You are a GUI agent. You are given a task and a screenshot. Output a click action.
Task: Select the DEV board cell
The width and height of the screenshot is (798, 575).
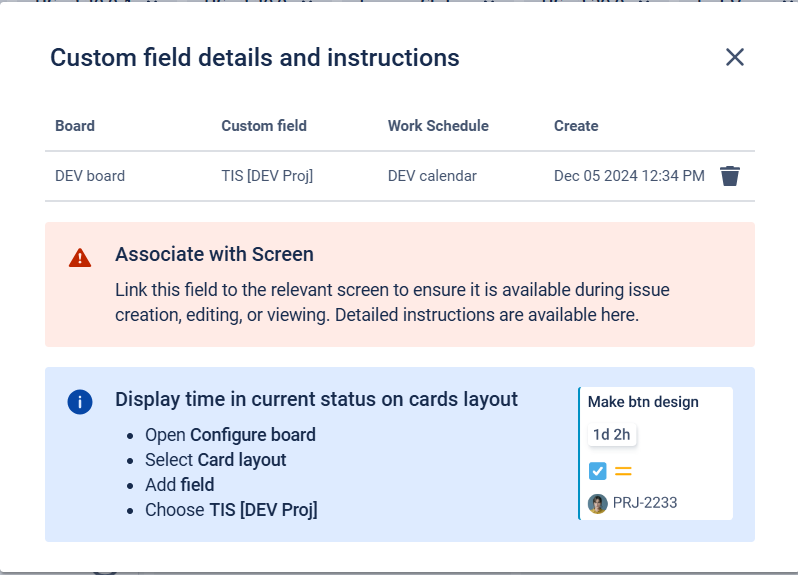tap(90, 176)
